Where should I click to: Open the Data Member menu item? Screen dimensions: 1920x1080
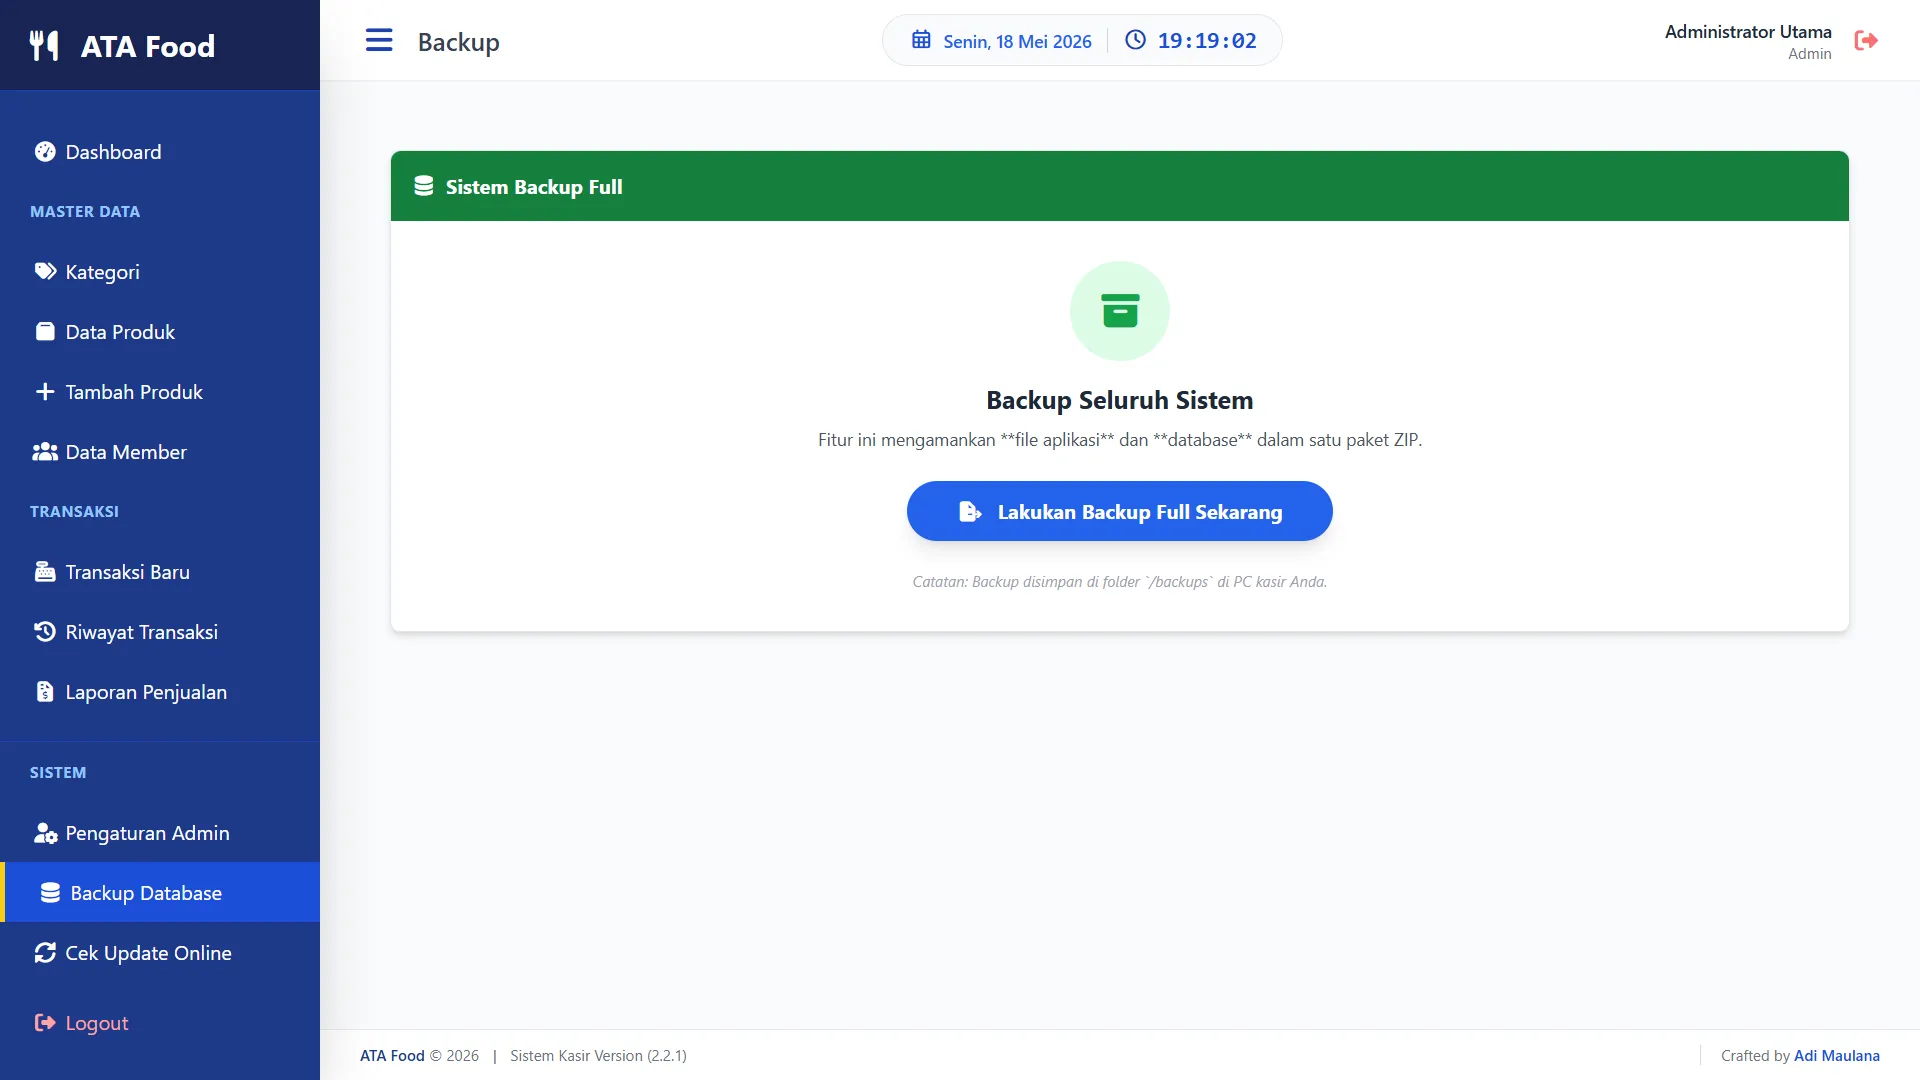[160, 452]
